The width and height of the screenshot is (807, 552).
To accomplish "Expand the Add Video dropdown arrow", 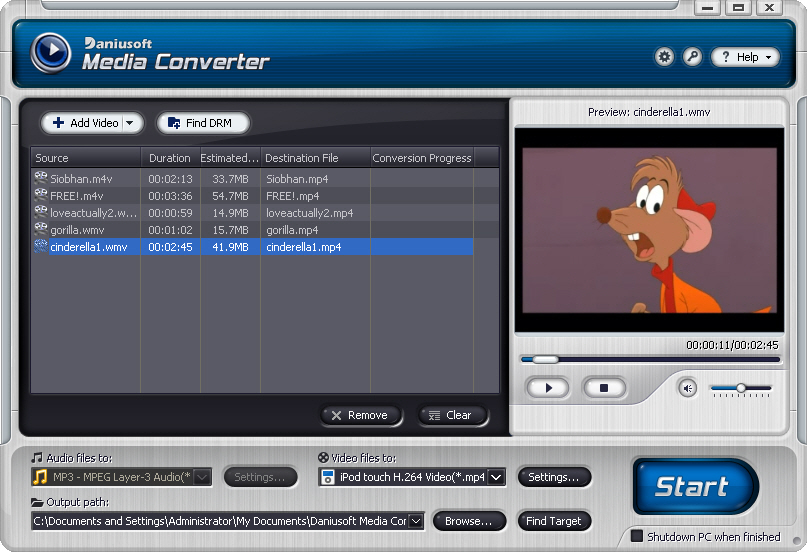I will tap(130, 123).
